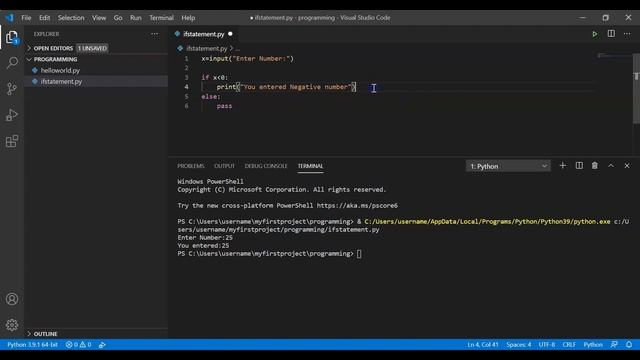Split the editor right
The height and width of the screenshot is (360, 640).
611,34
